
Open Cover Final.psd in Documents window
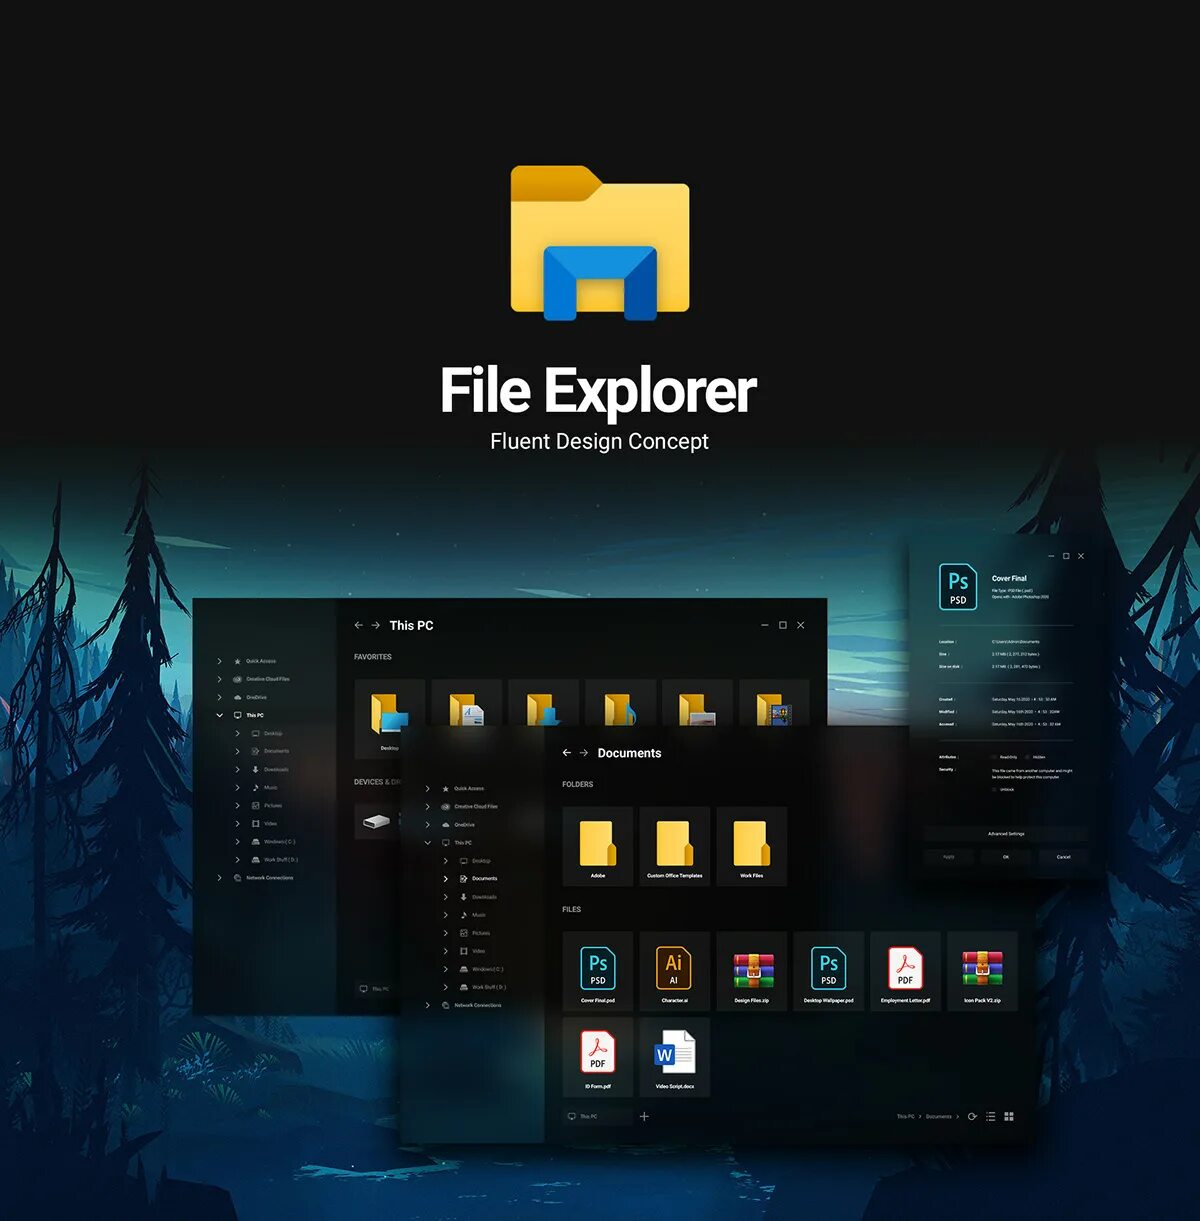pos(598,971)
